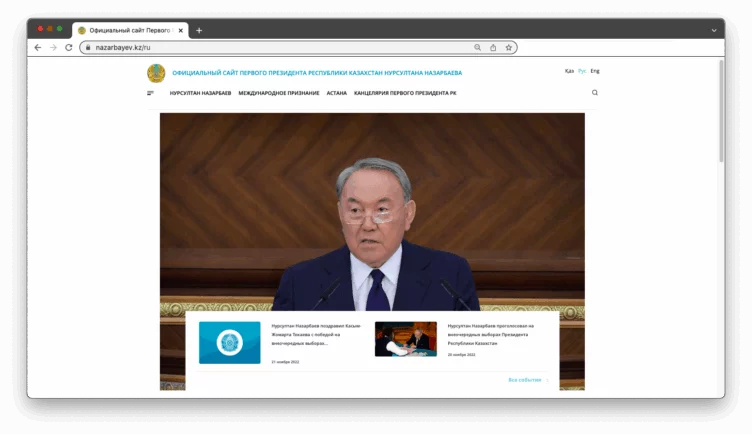Image resolution: width=752 pixels, height=434 pixels.
Task: Click the green maximize window button
Action: click(x=59, y=29)
